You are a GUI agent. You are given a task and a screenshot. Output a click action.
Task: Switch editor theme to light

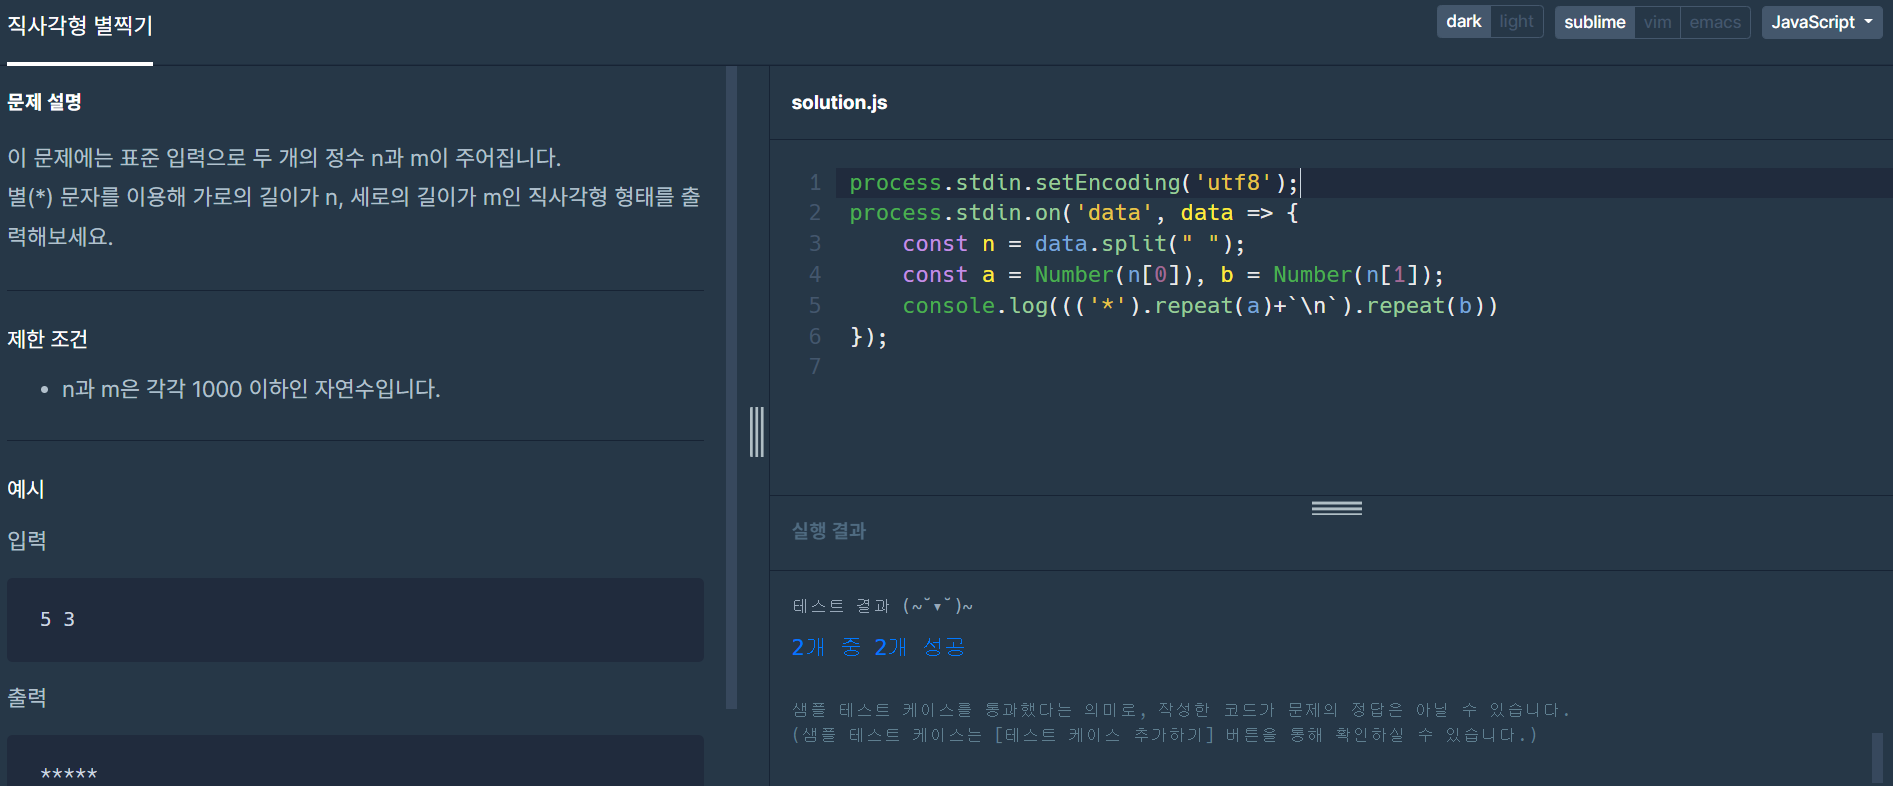(x=1516, y=22)
